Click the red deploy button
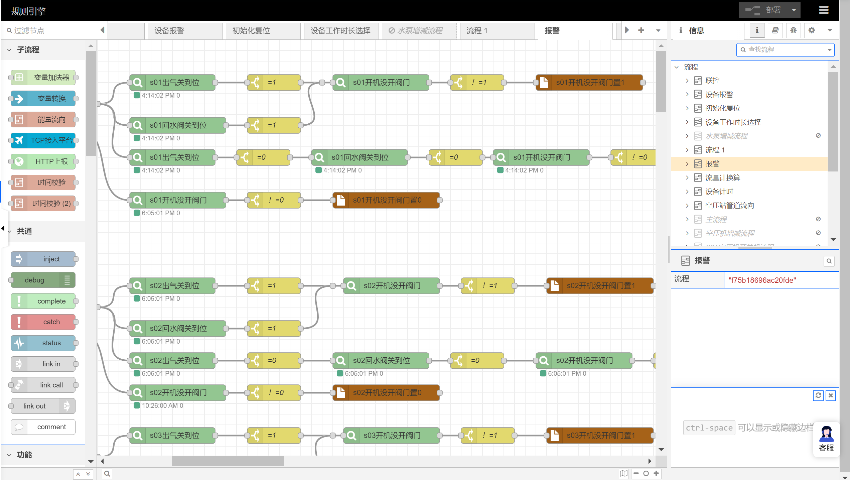850x480 pixels. coord(761,10)
